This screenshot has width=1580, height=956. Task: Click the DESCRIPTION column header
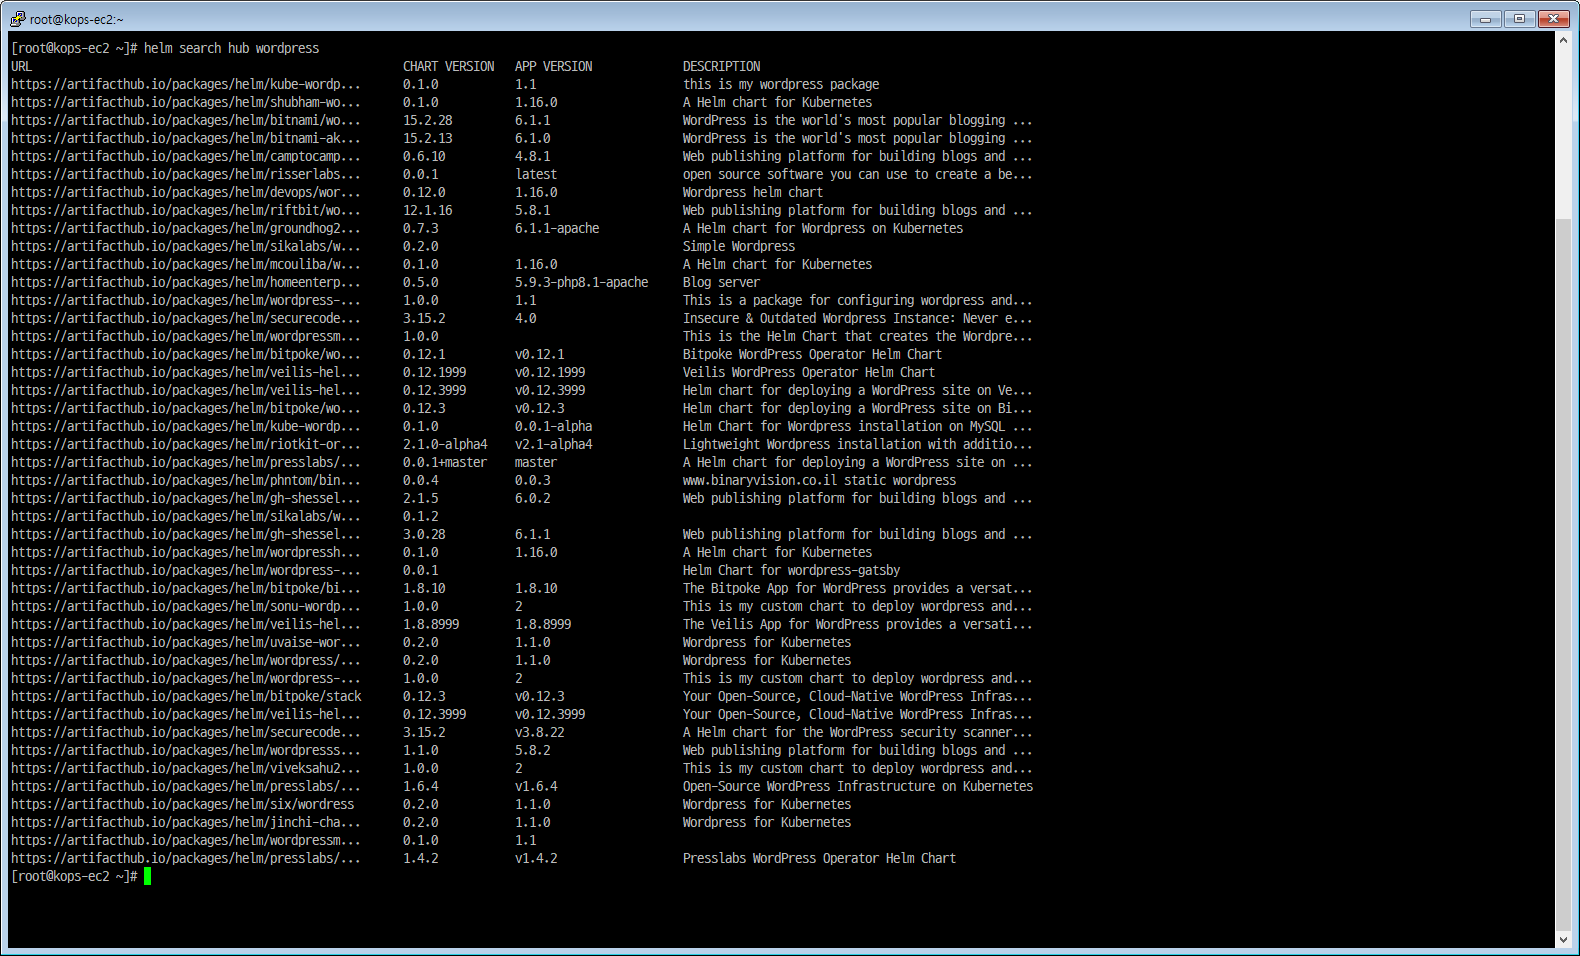click(721, 66)
